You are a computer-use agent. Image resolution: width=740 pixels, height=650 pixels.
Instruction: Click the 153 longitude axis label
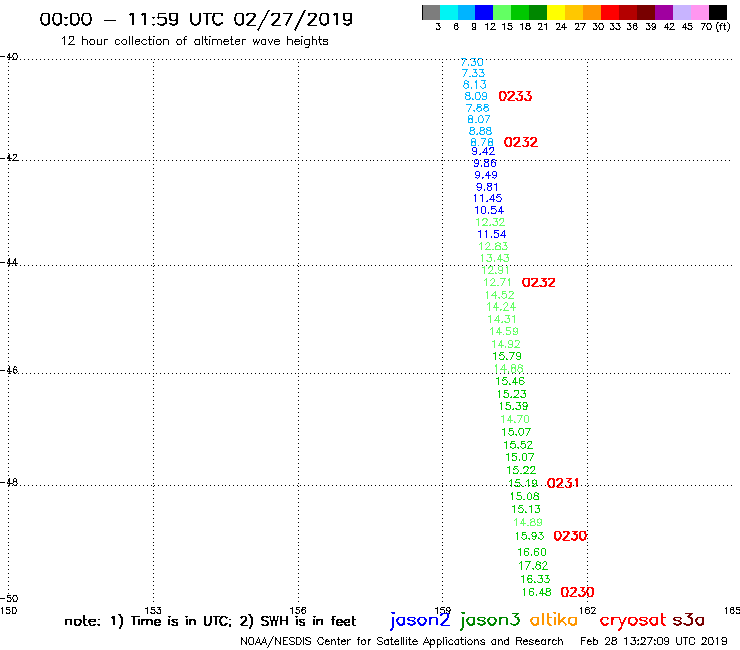point(153,610)
